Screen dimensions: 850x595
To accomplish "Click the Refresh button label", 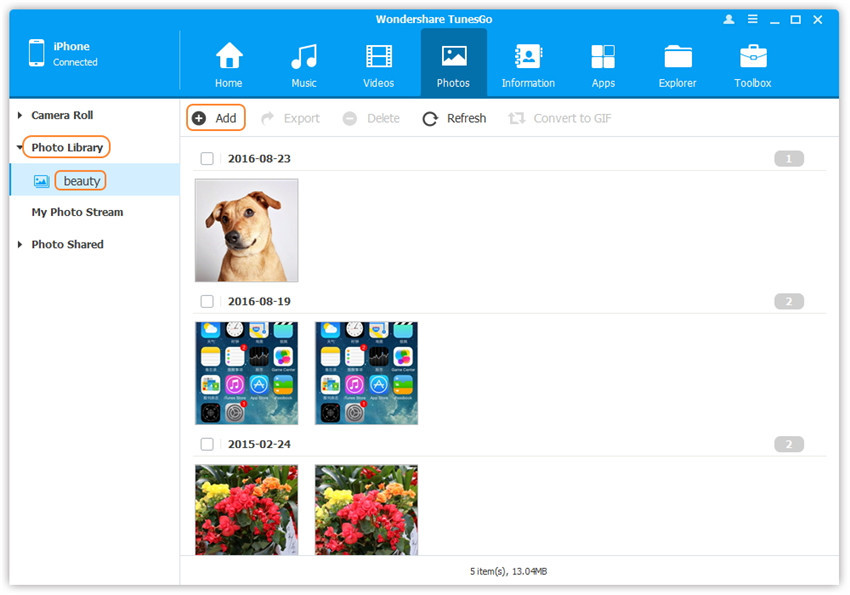I will click(466, 118).
